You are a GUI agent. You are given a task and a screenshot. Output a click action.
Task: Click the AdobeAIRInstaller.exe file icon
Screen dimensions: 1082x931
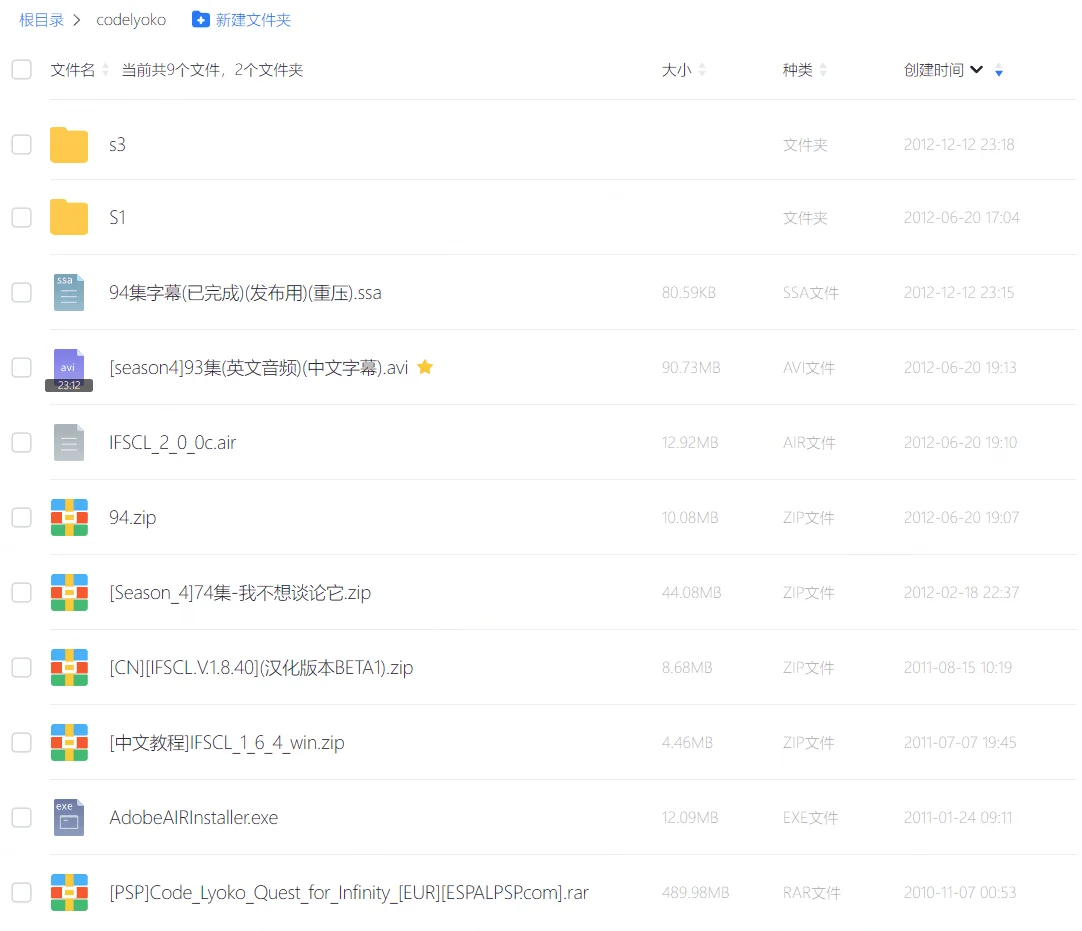pyautogui.click(x=69, y=817)
